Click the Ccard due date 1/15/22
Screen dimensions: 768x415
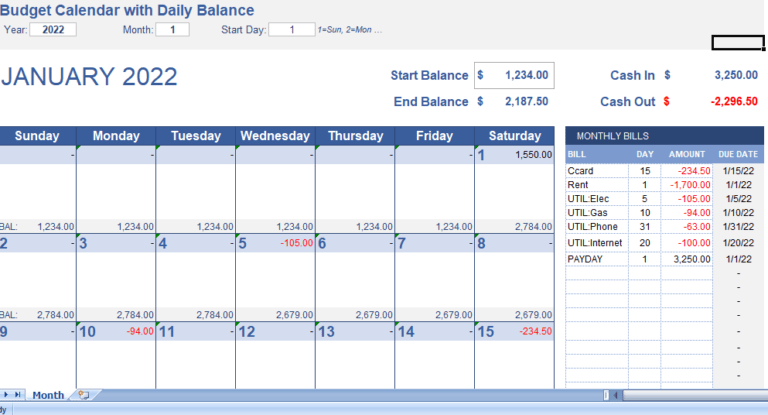(x=738, y=171)
